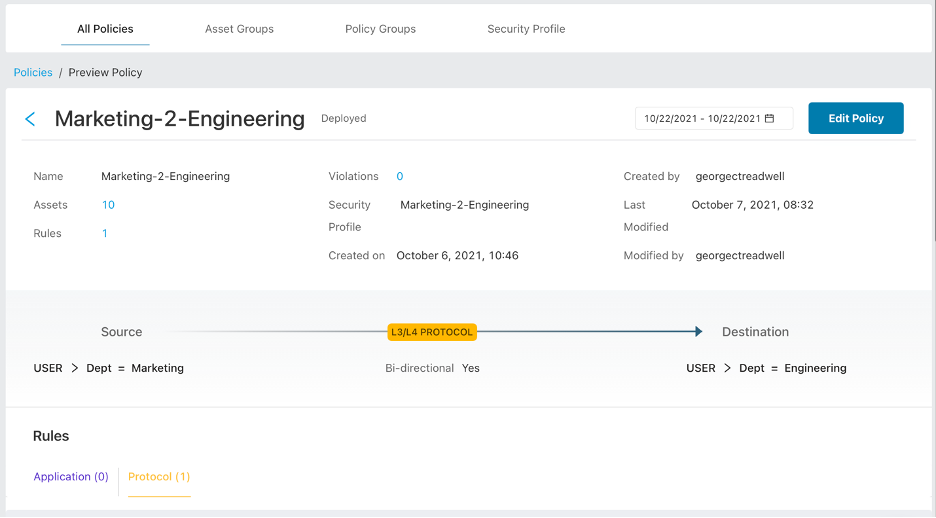Viewport: 936px width, 518px height.
Task: Click the destination USER label
Action: click(701, 368)
